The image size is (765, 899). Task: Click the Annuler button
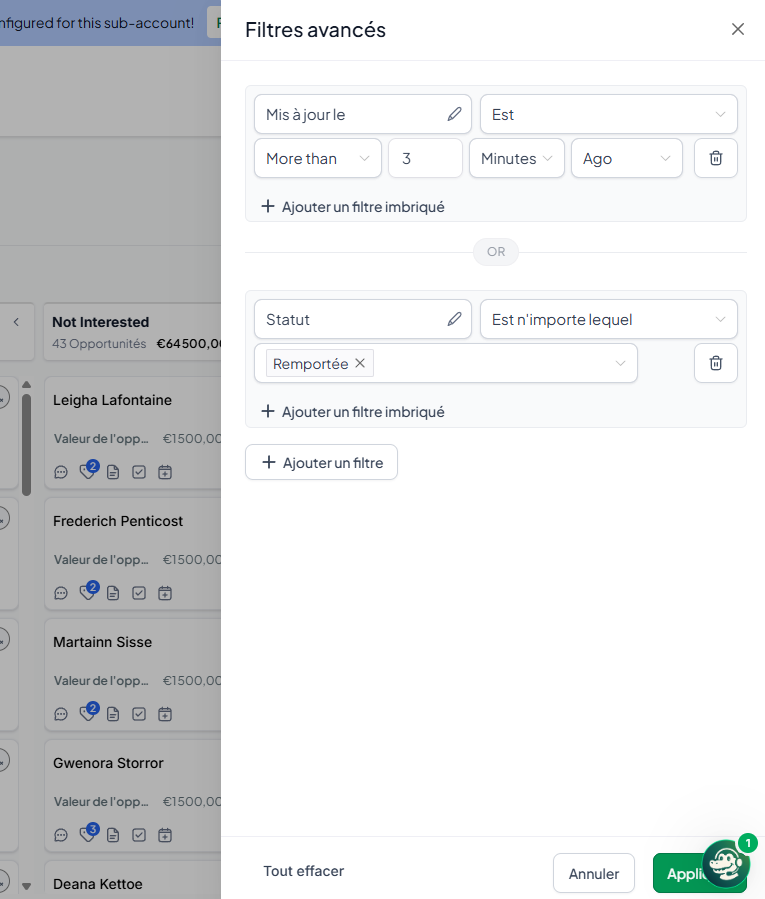[x=594, y=873]
